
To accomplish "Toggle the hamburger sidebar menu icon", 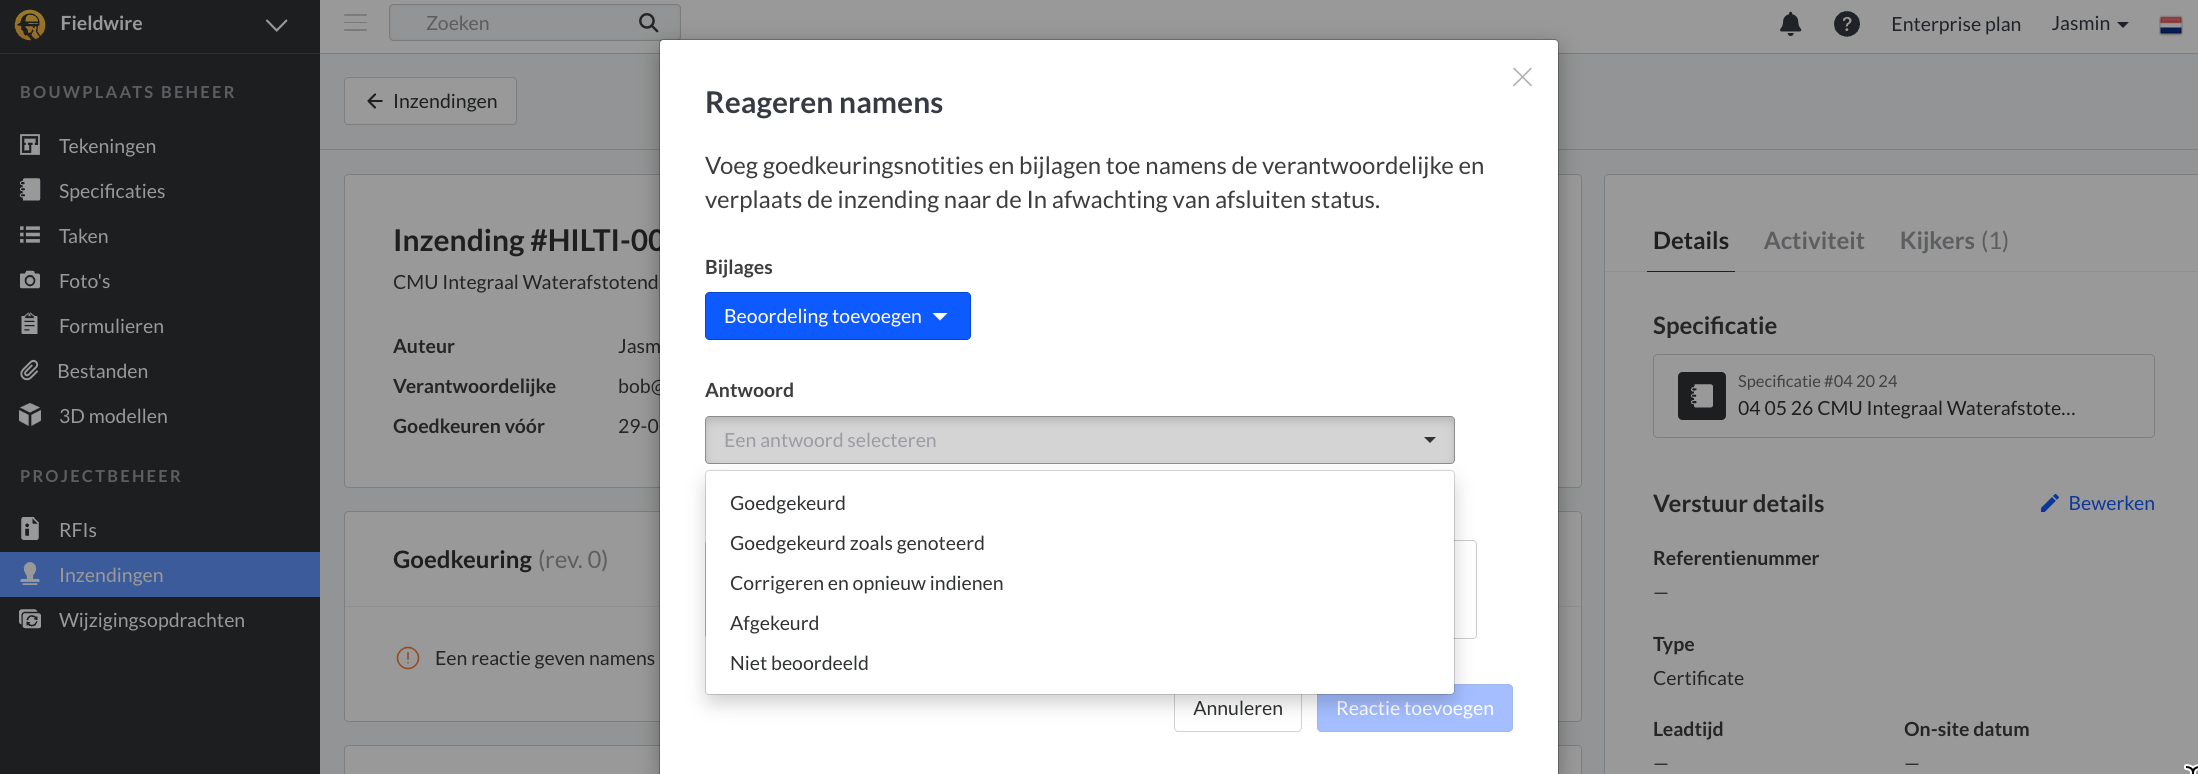I will click(355, 22).
